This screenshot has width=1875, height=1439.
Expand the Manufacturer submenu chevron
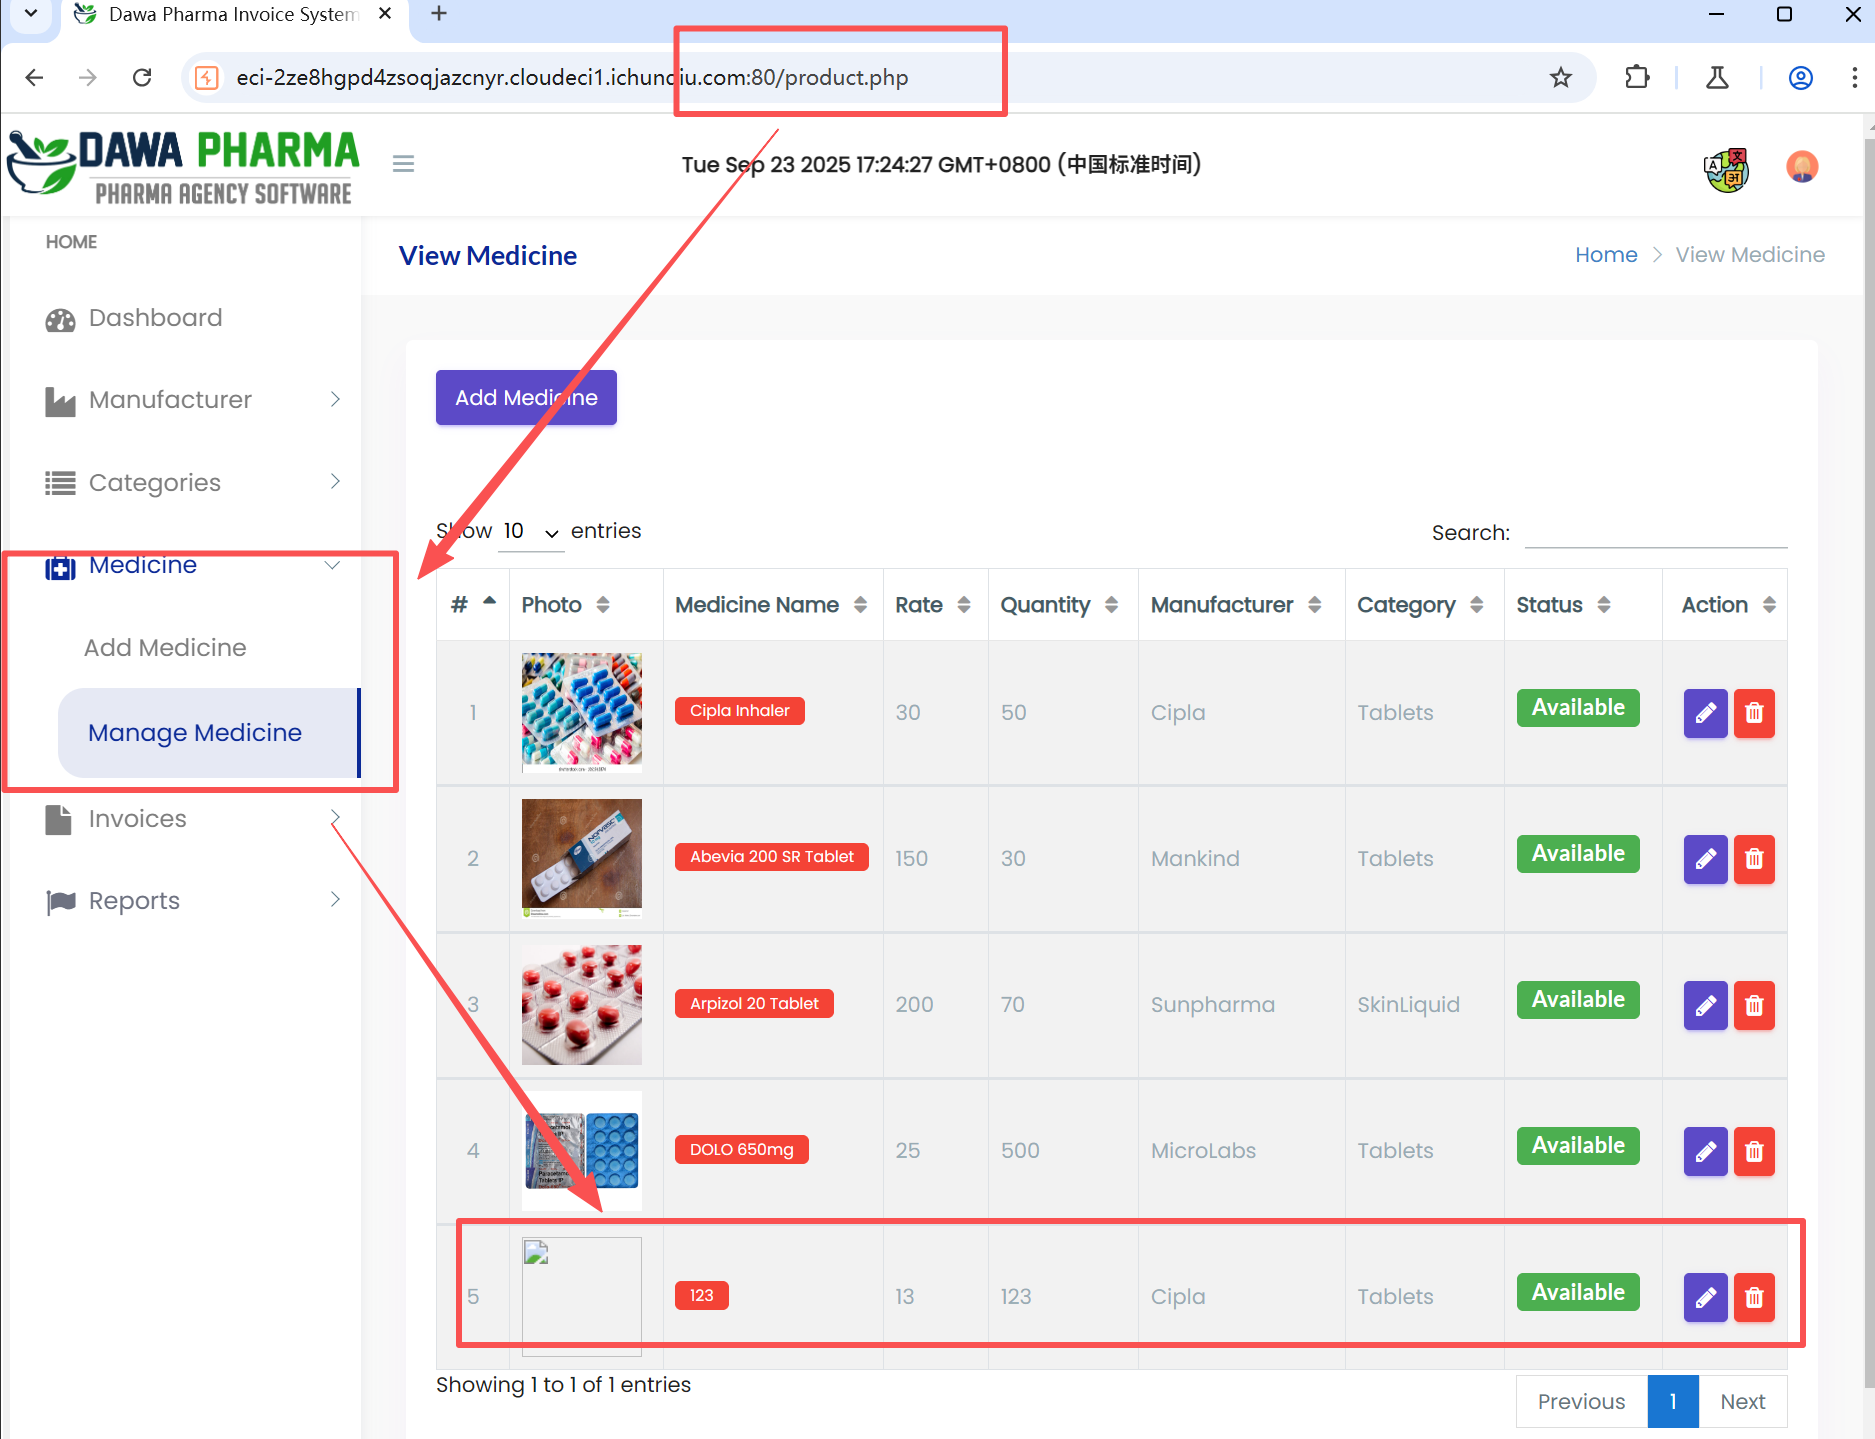335,399
